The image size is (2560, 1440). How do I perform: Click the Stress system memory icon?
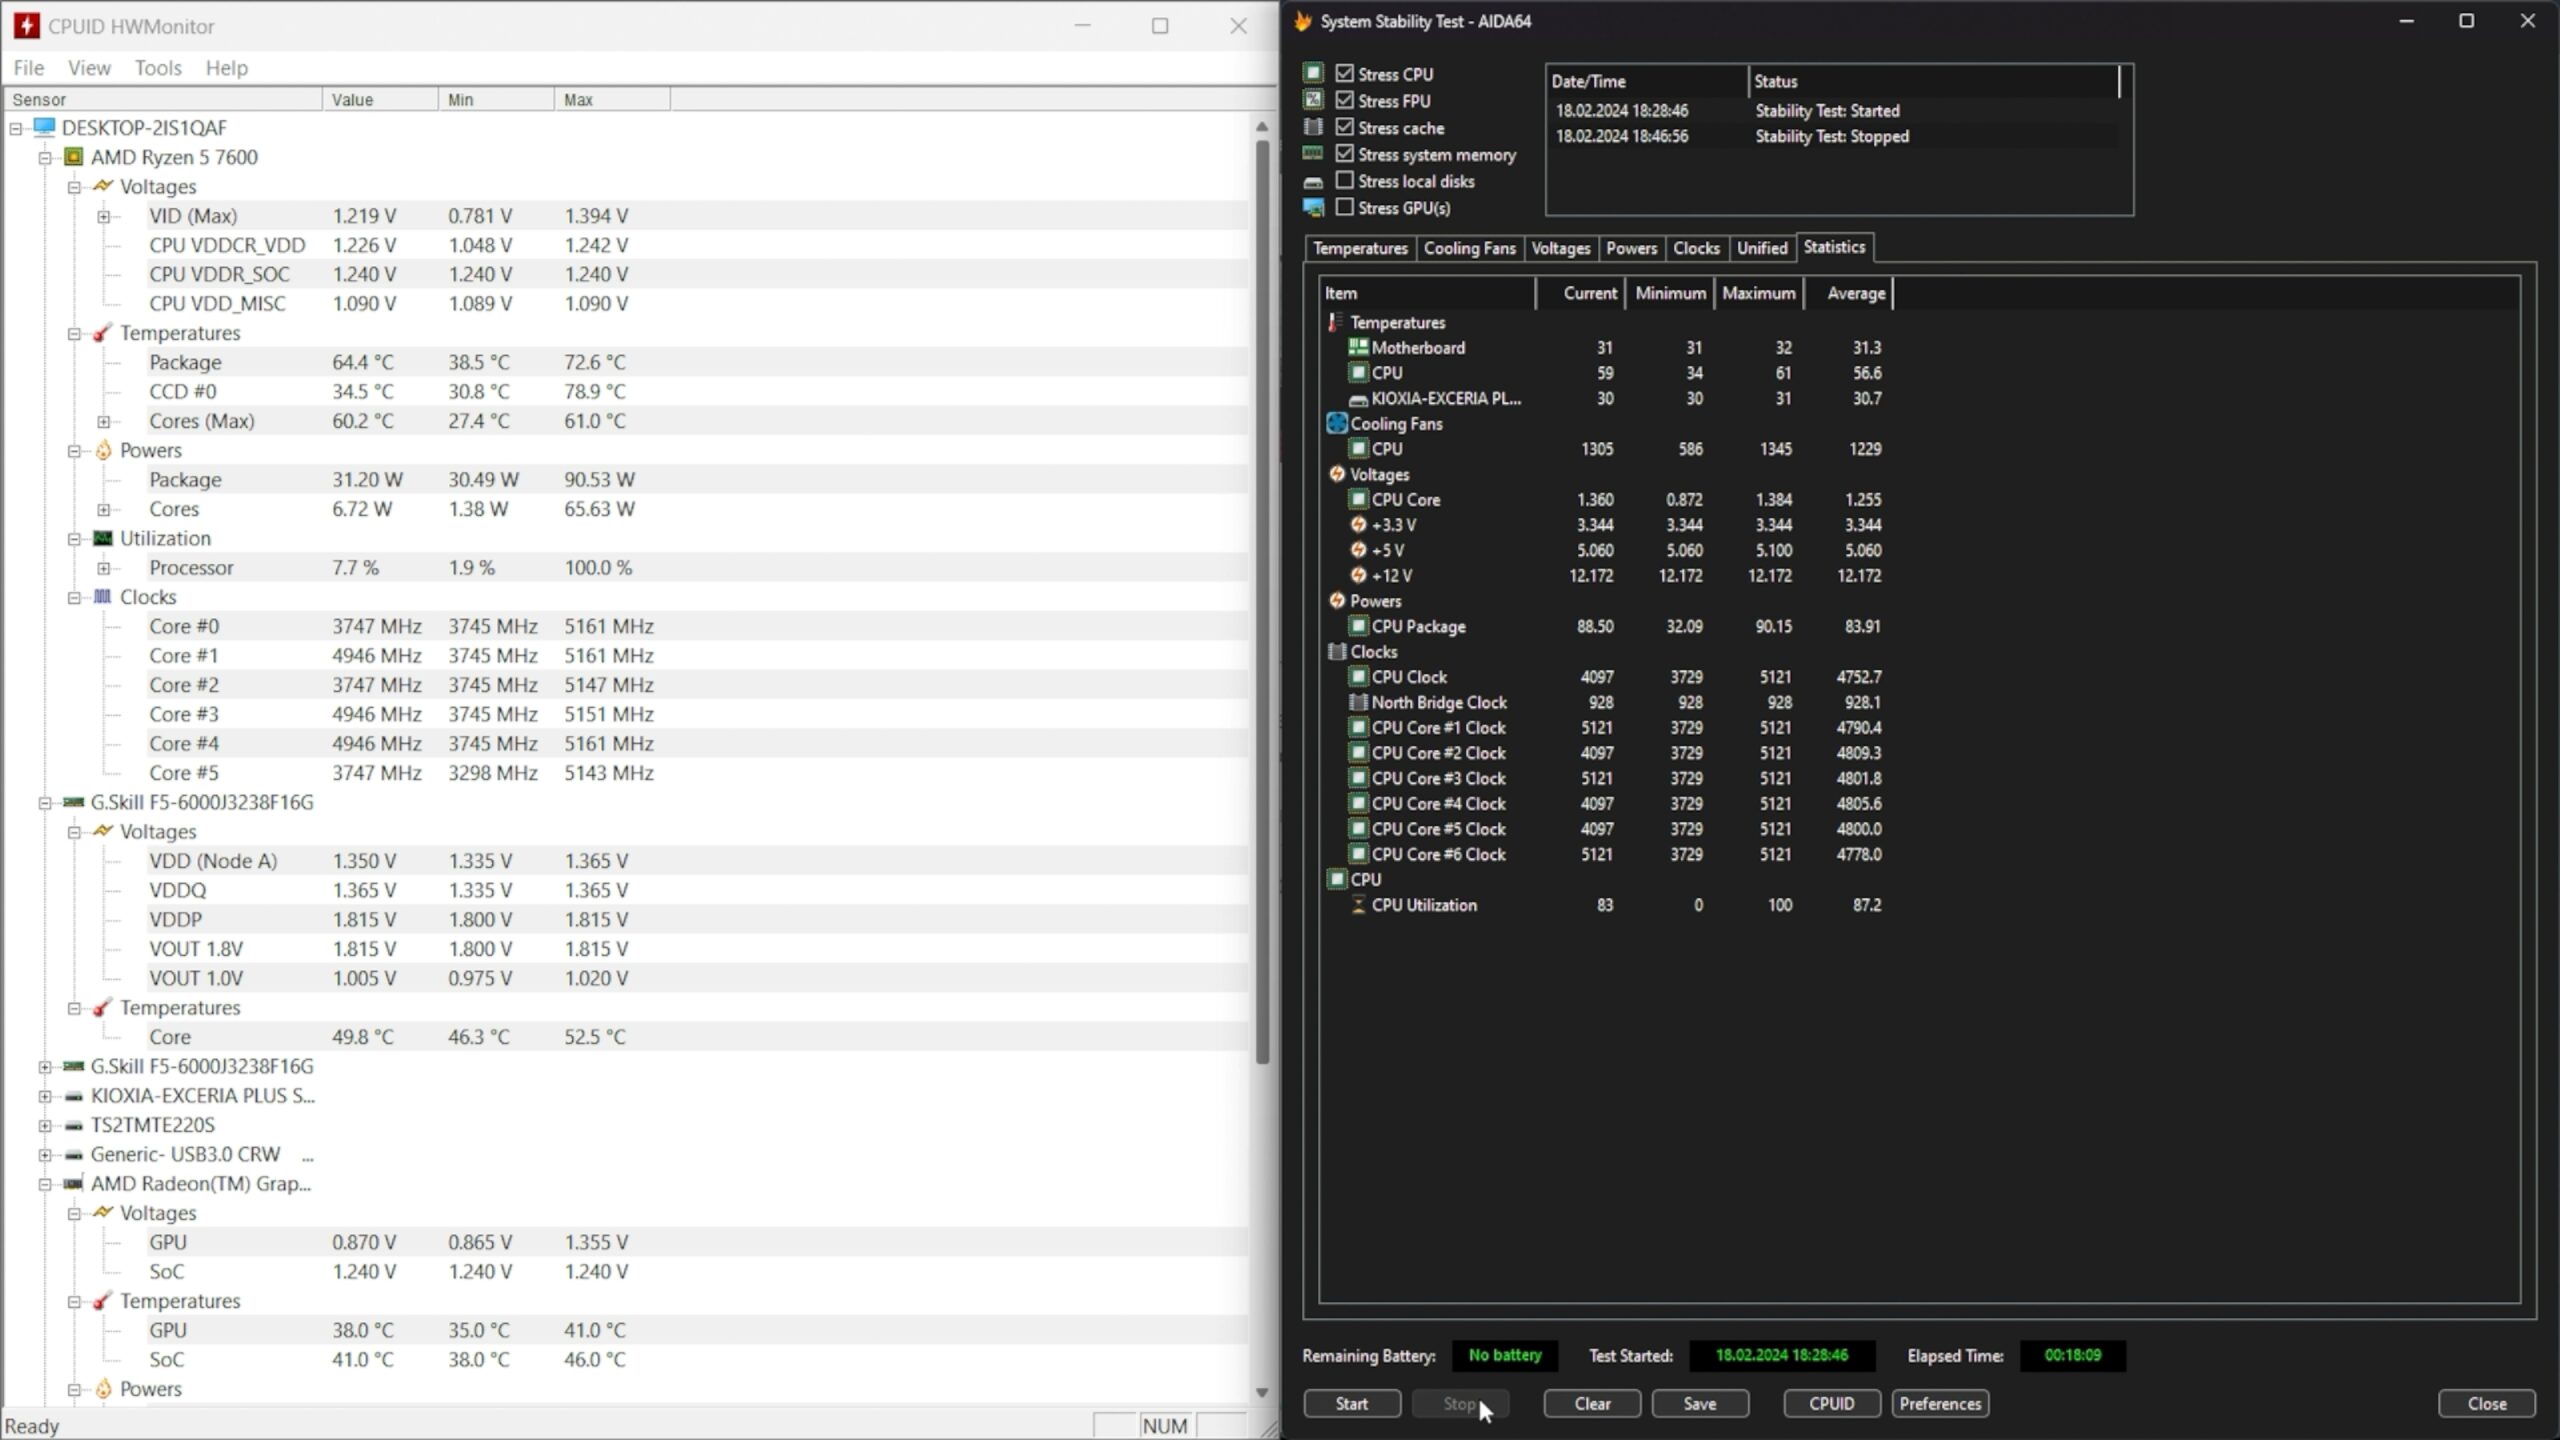pyautogui.click(x=1313, y=154)
